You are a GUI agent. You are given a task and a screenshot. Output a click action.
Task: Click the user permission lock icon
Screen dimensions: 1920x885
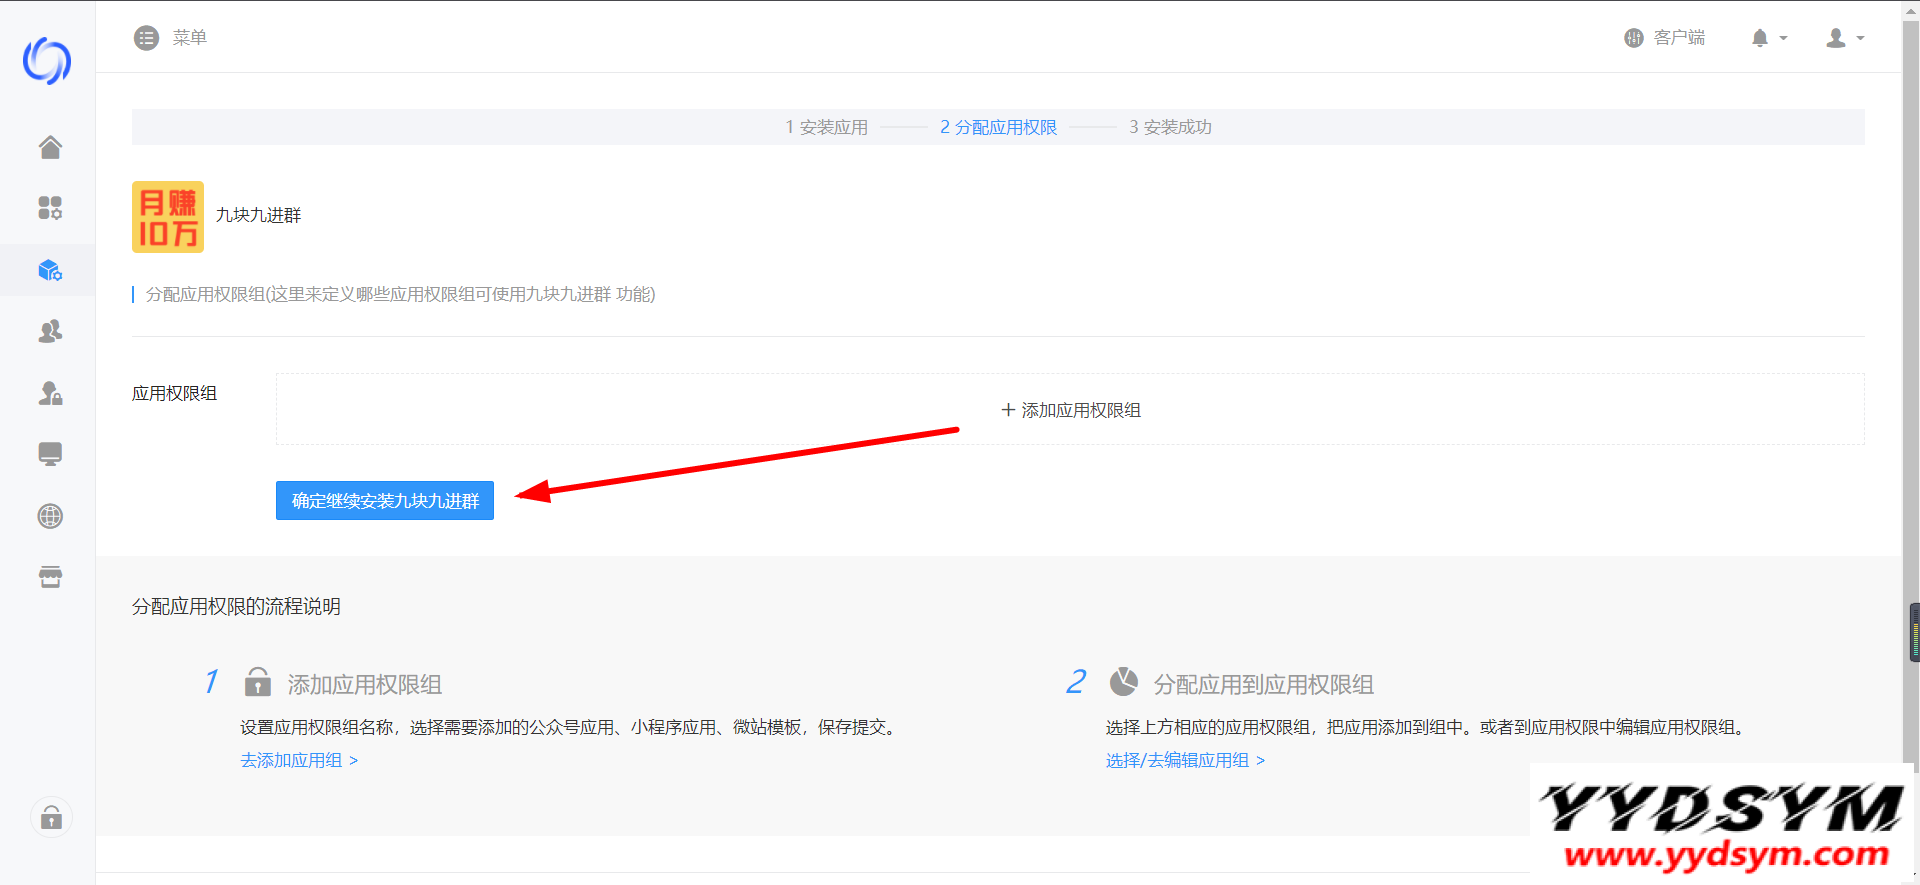click(50, 393)
